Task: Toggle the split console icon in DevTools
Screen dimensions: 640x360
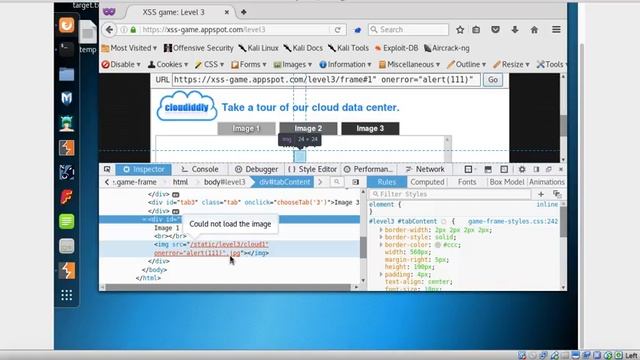Action: click(x=488, y=169)
